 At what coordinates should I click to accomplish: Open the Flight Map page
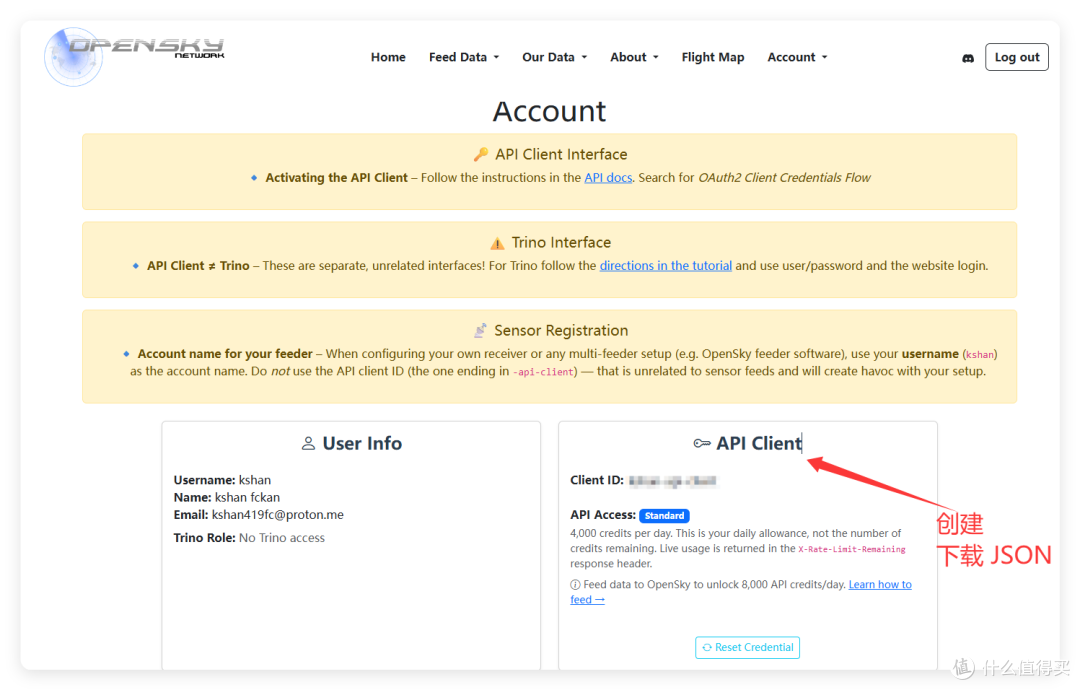click(x=713, y=57)
